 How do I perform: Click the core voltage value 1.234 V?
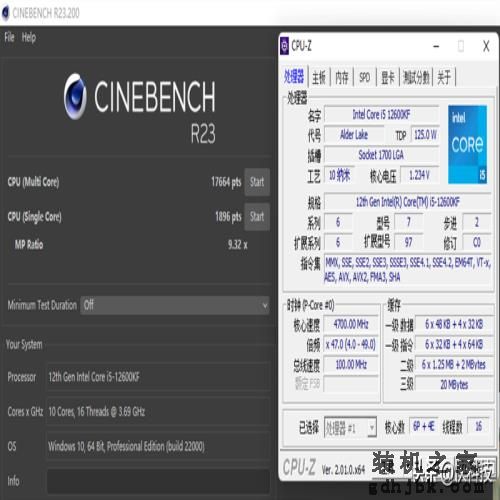coord(419,175)
